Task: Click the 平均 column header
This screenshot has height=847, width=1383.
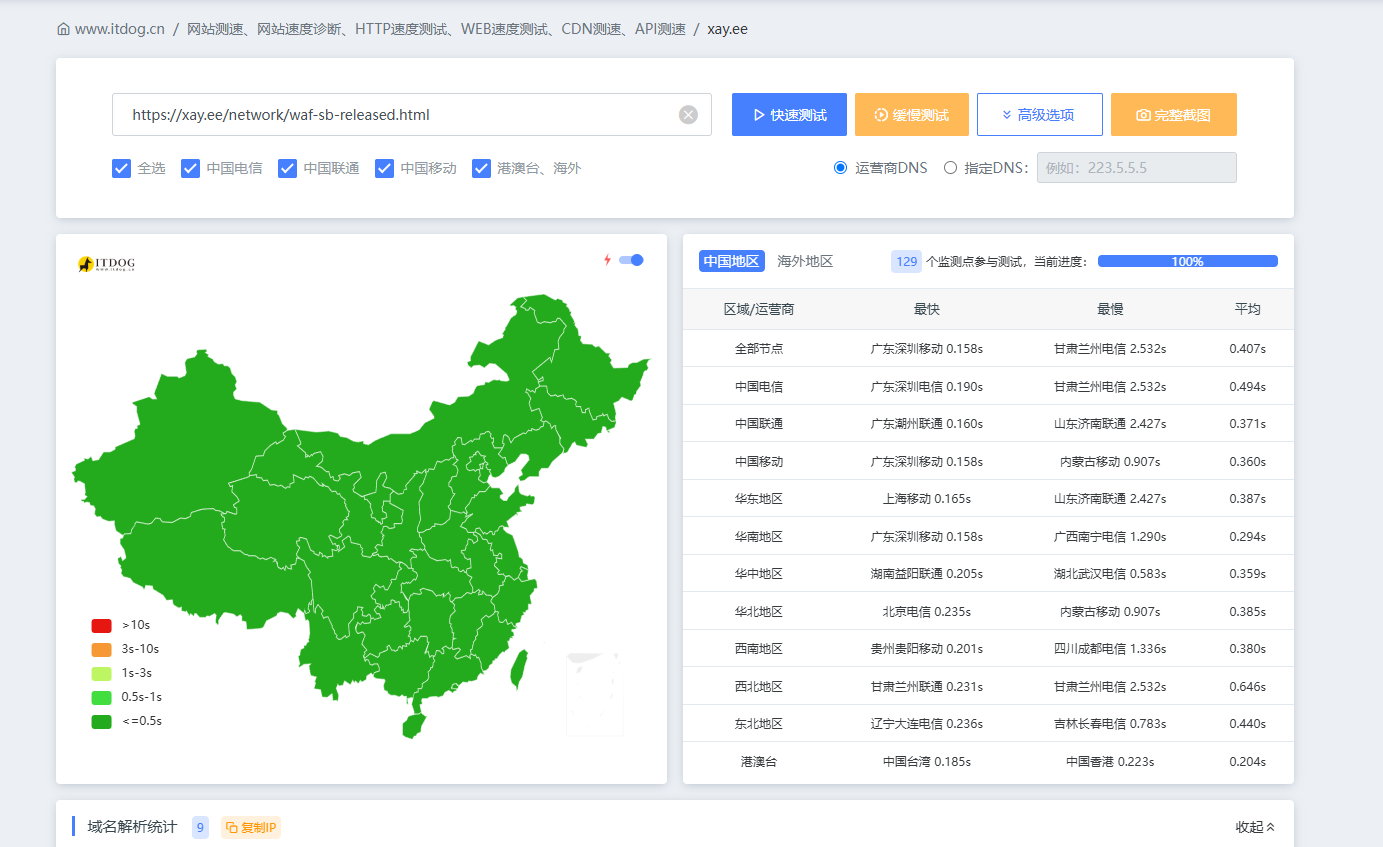Action: coord(1248,309)
